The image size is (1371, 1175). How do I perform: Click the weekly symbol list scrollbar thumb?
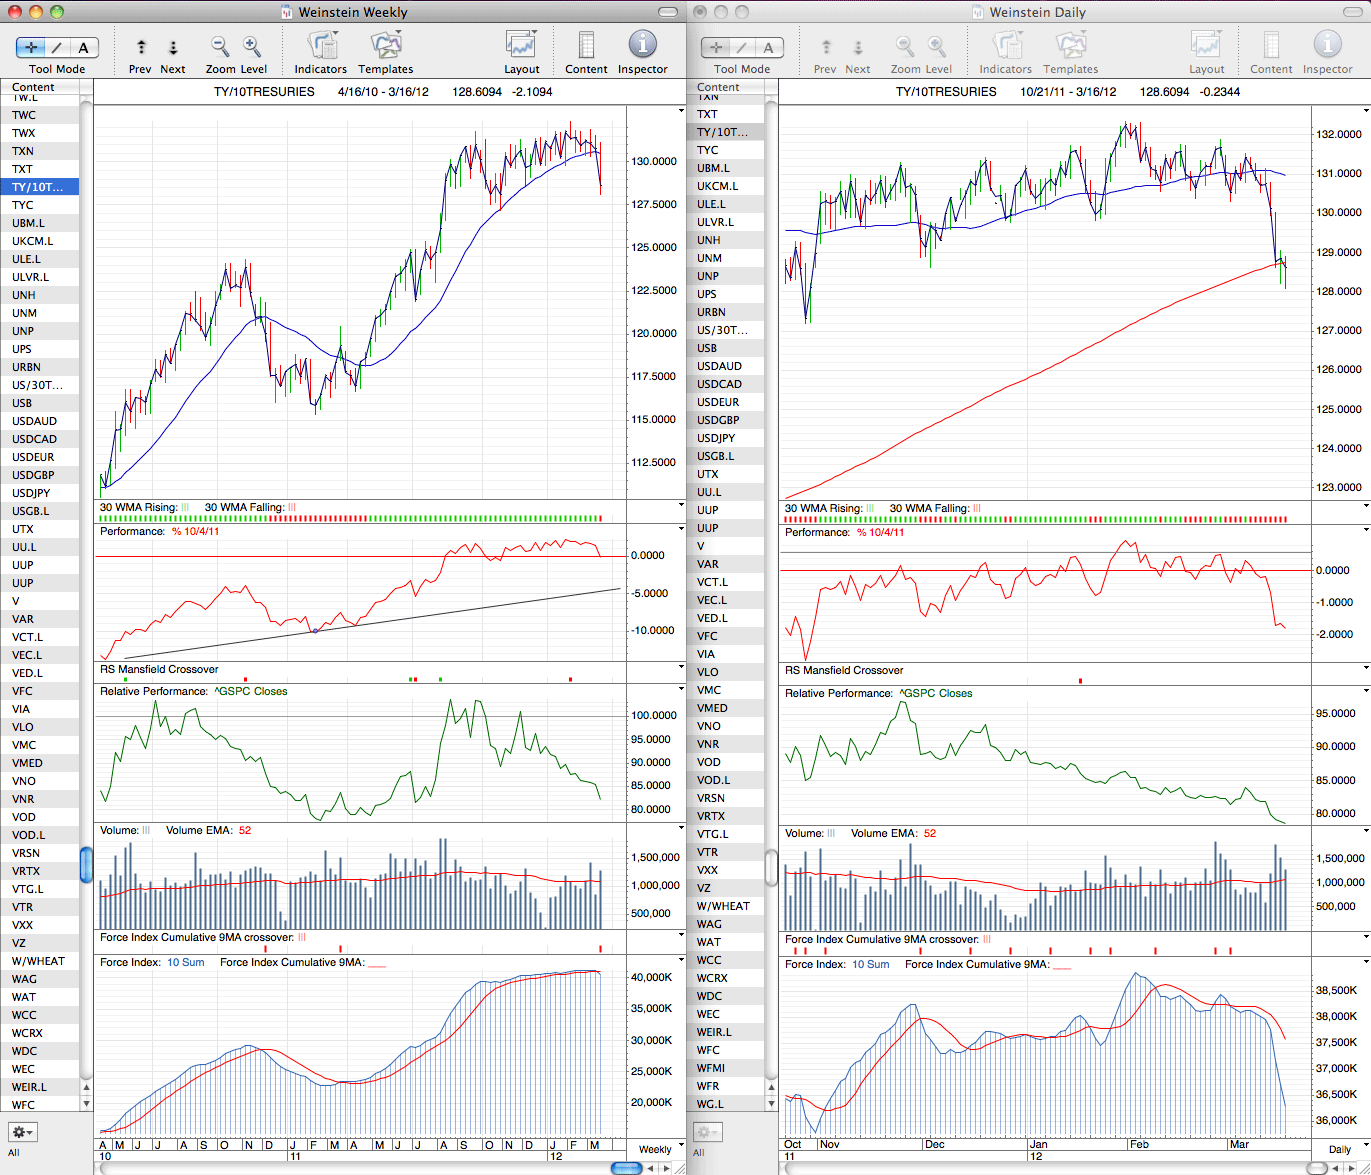click(86, 864)
